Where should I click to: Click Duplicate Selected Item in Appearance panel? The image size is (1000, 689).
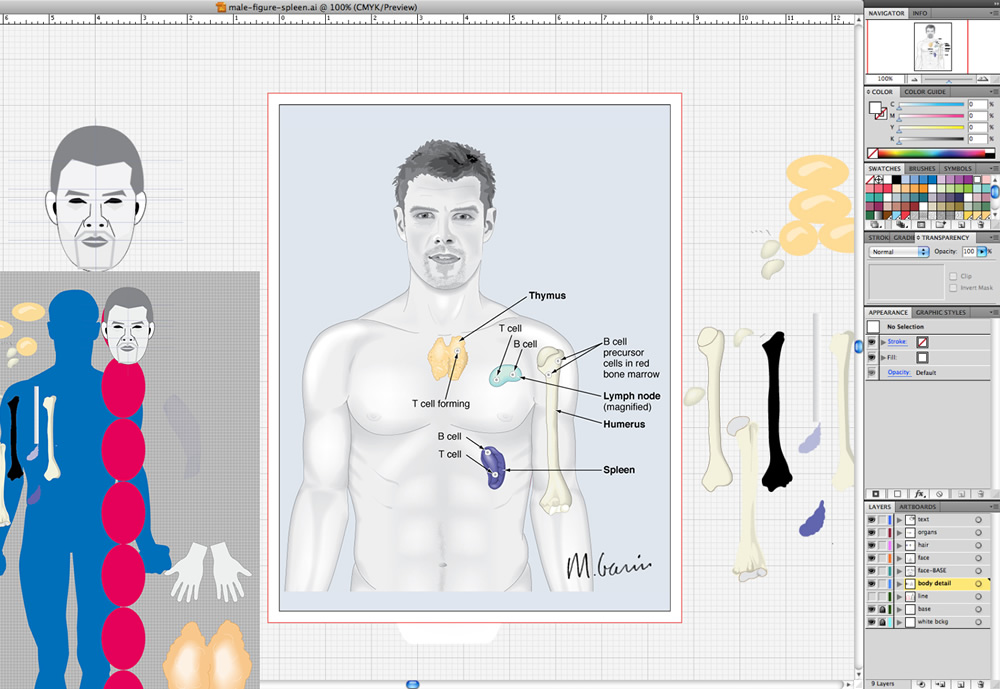(961, 494)
